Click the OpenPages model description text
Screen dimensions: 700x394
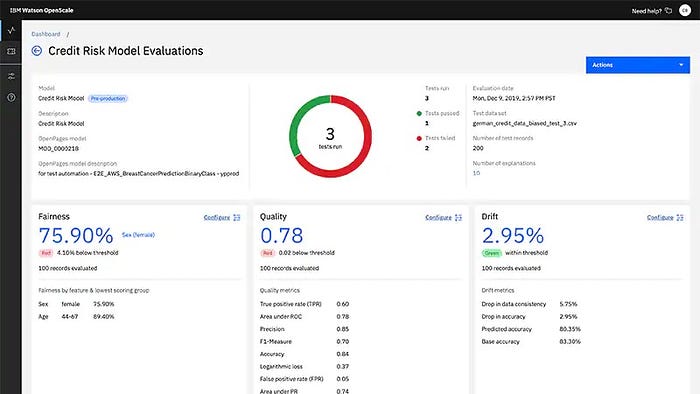[139, 174]
